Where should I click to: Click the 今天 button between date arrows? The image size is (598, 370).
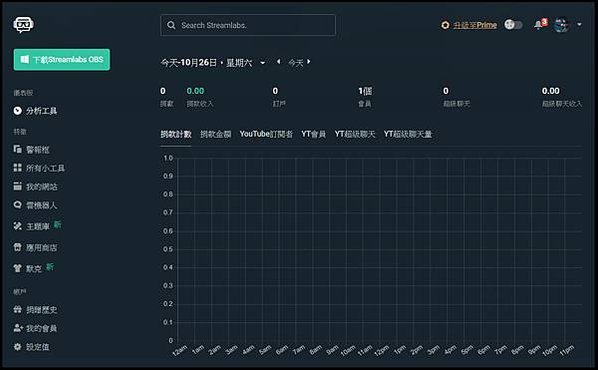tap(296, 63)
